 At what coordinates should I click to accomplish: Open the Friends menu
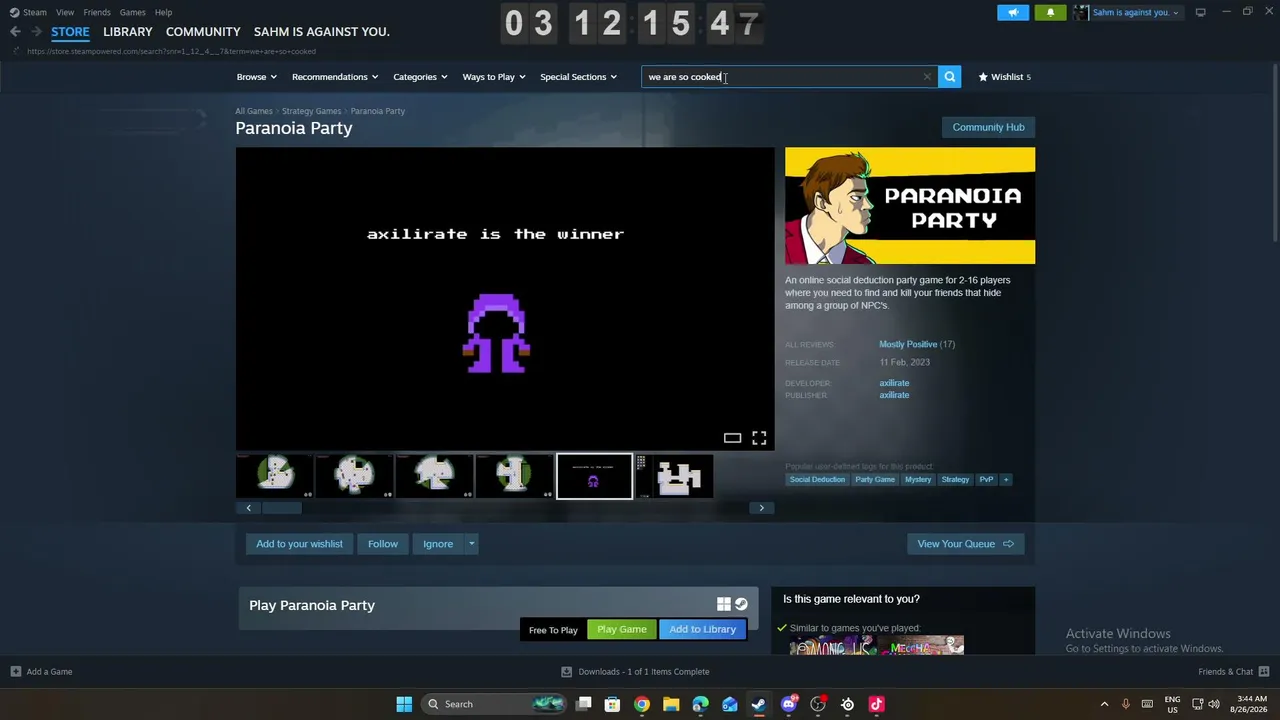coord(97,12)
